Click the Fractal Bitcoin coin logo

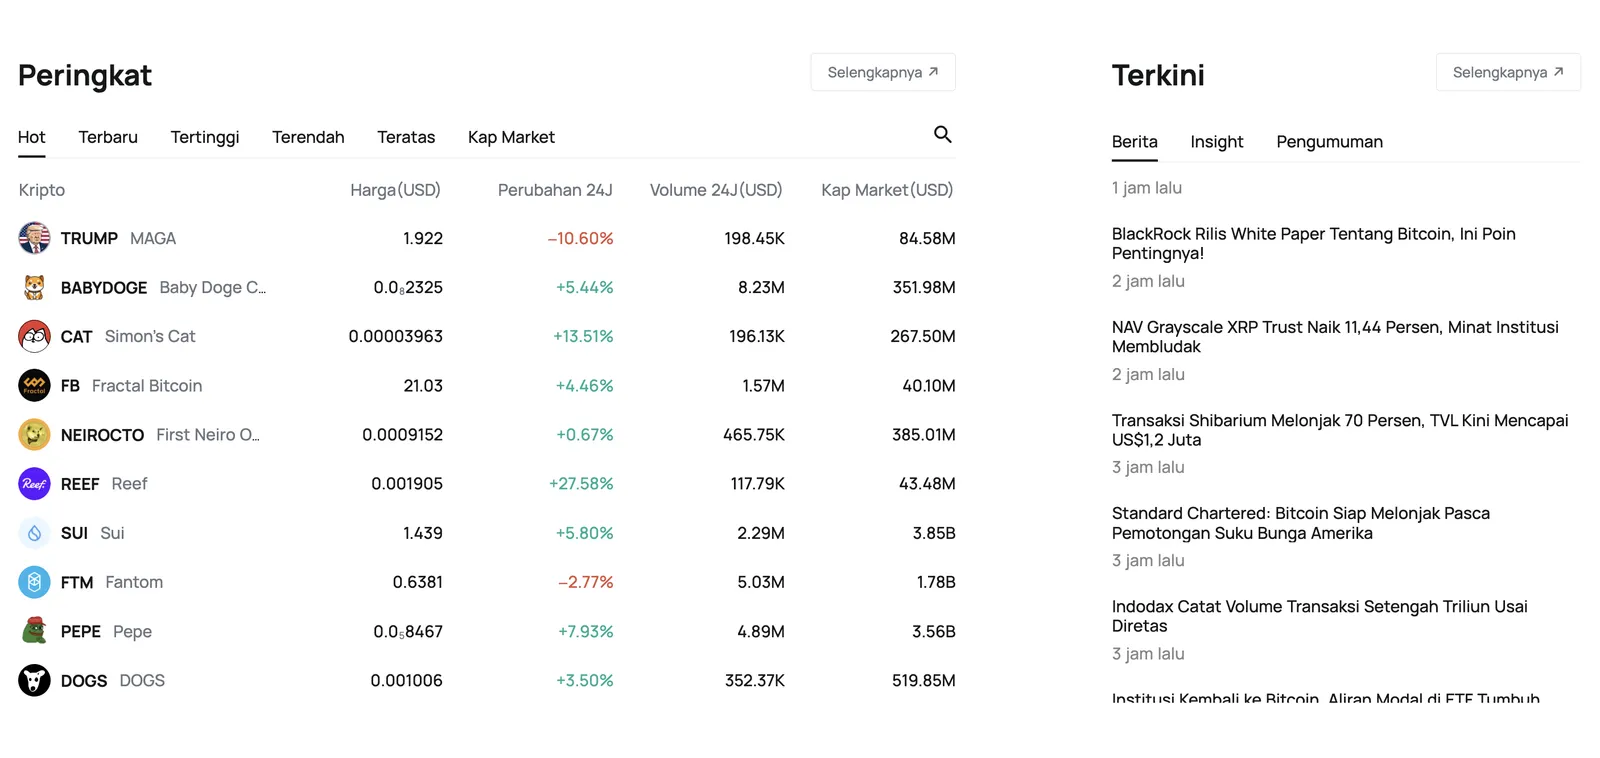[x=34, y=385]
